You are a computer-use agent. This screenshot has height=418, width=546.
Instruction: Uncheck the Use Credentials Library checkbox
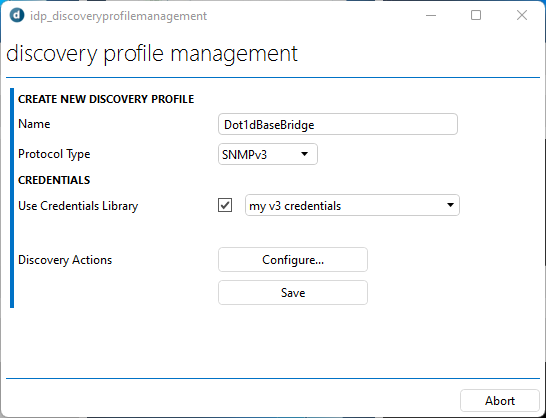225,205
